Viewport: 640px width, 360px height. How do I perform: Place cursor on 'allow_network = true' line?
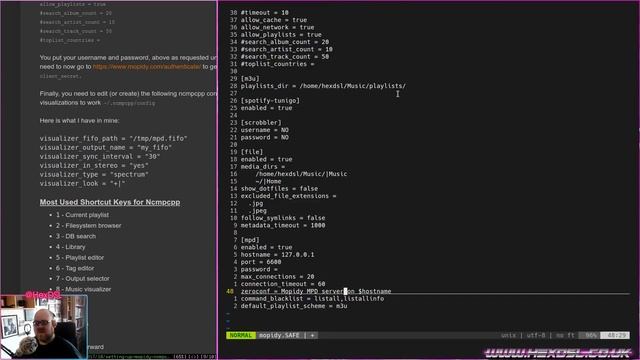(278, 27)
